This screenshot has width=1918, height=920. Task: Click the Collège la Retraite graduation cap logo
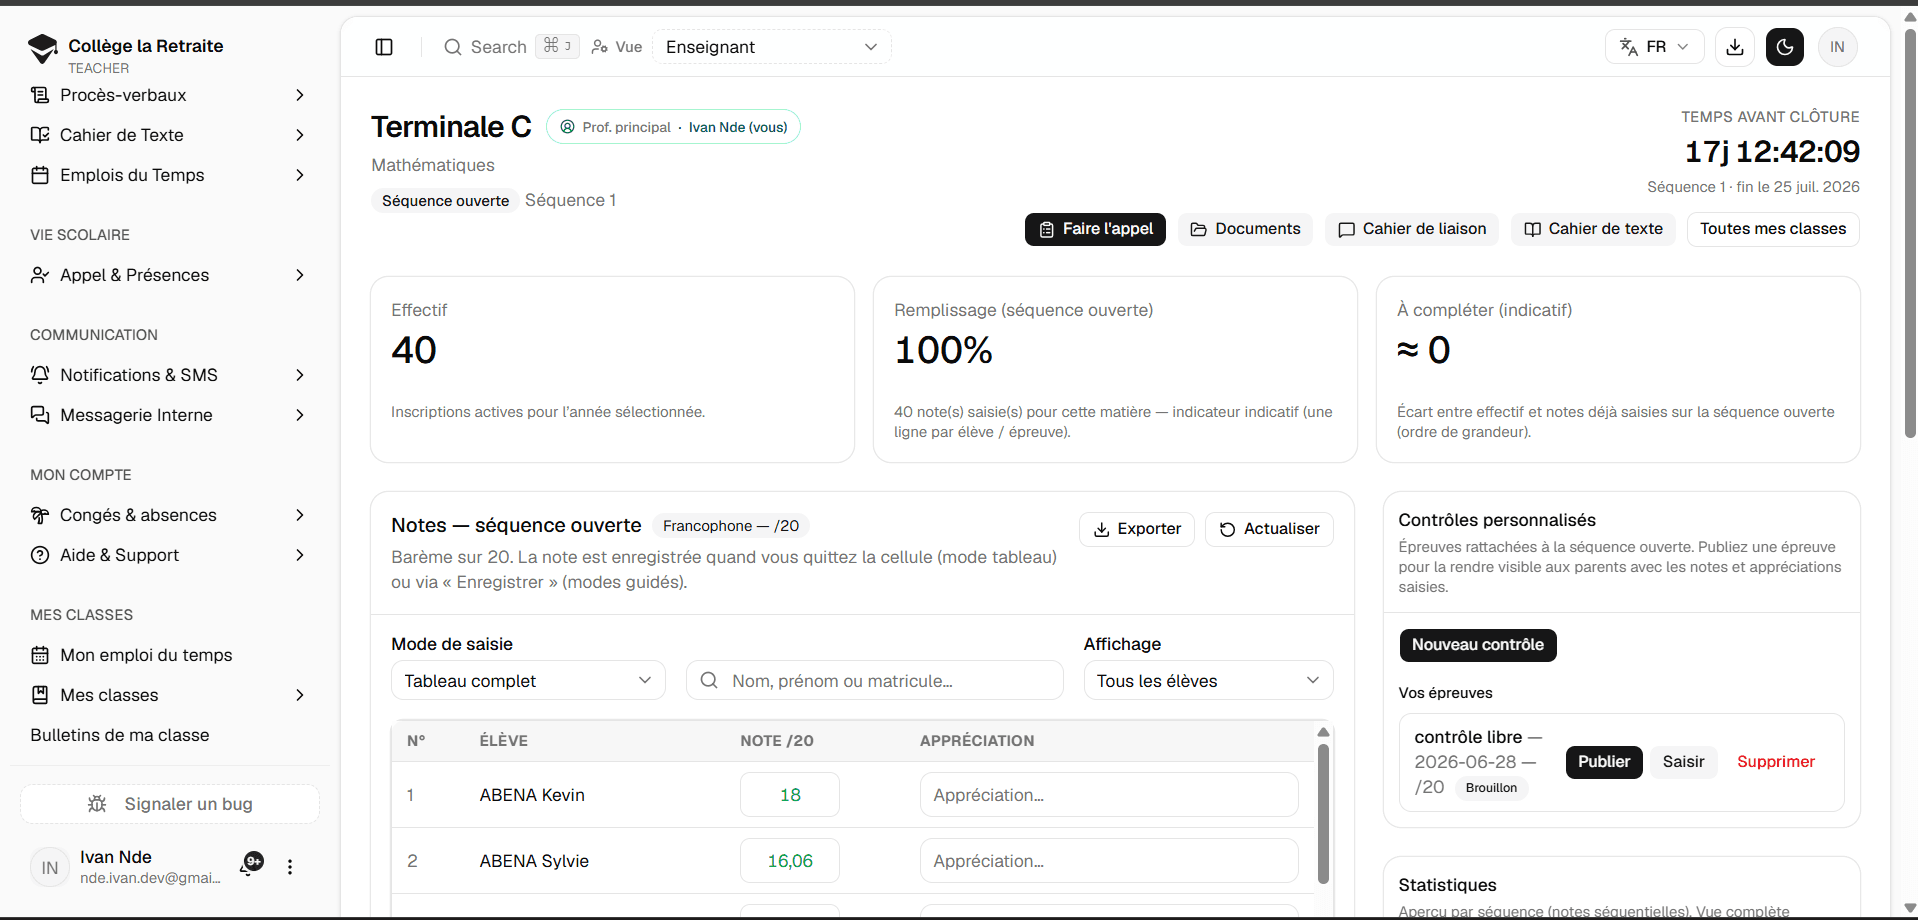point(43,48)
